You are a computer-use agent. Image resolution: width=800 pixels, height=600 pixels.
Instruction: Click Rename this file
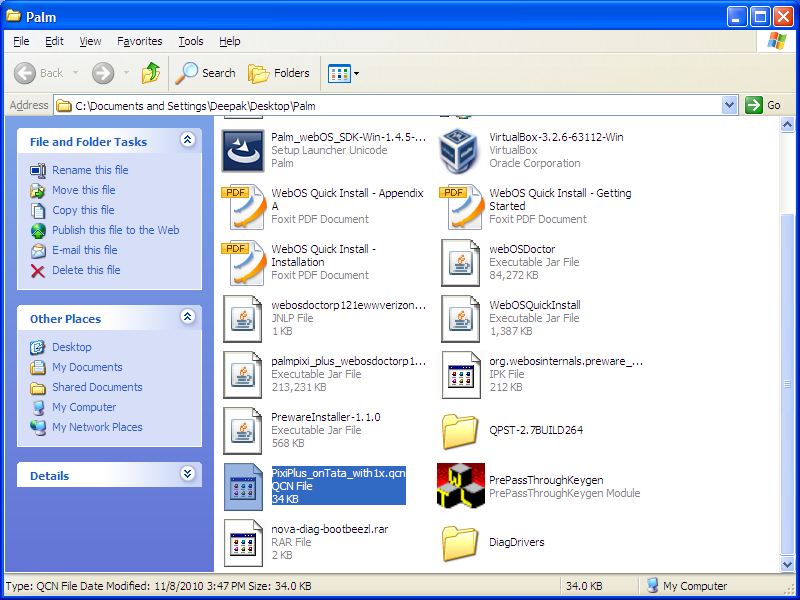tap(90, 170)
